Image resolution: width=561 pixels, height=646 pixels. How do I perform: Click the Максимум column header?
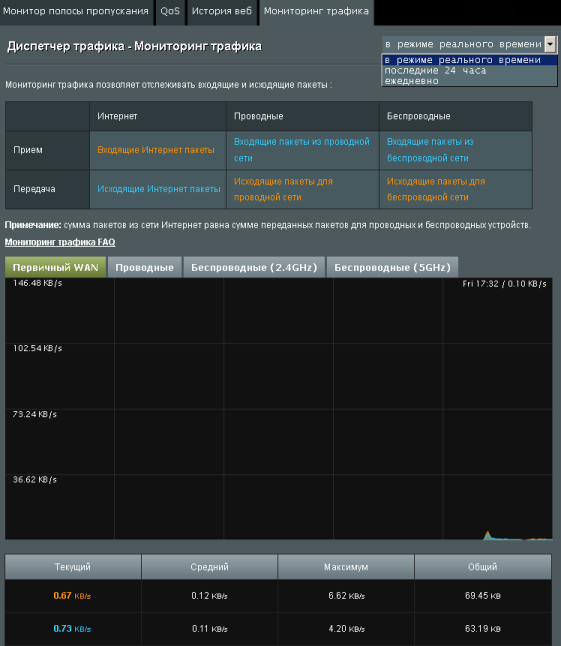tap(346, 567)
